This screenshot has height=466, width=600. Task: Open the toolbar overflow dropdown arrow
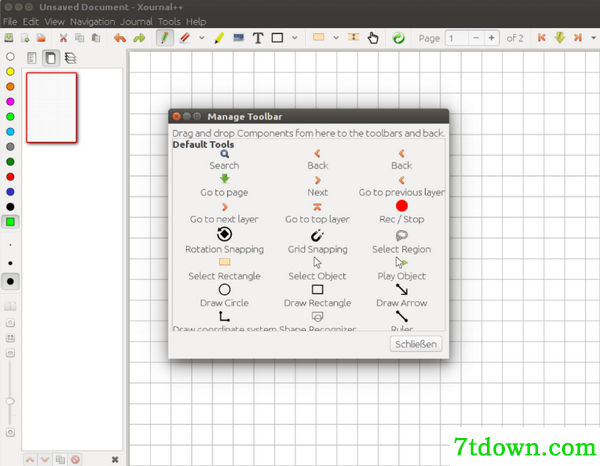tap(593, 38)
